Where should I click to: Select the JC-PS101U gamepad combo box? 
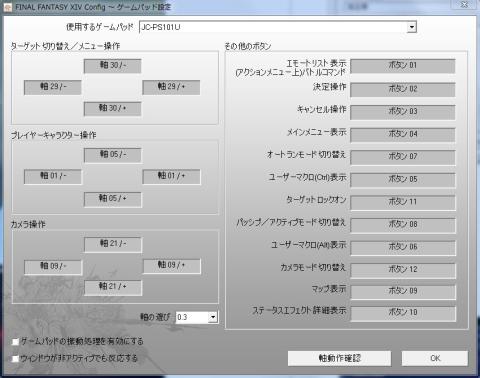point(278,27)
